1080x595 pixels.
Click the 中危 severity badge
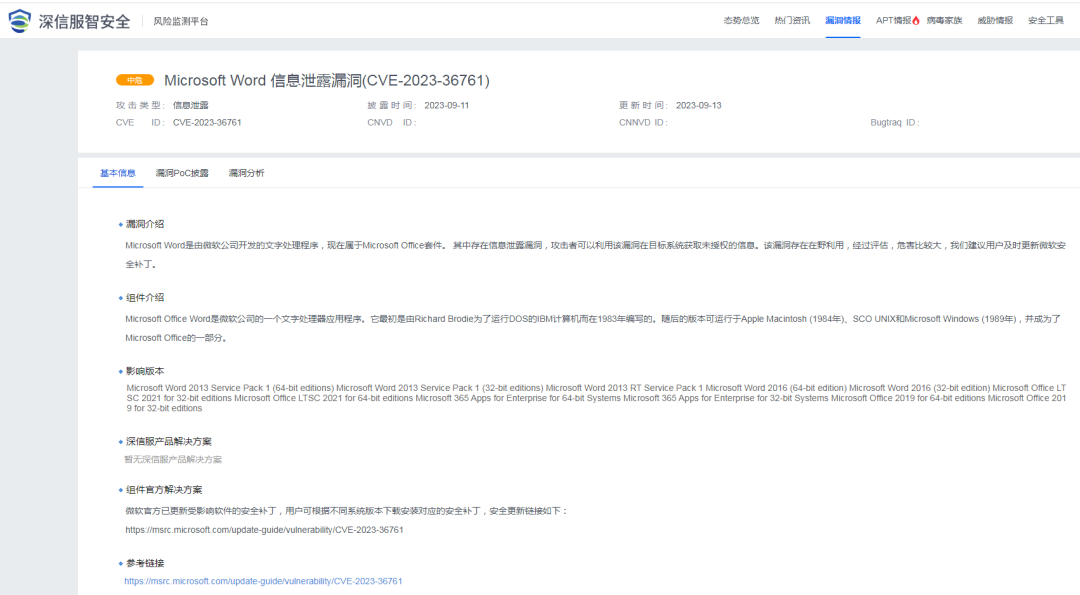tap(135, 81)
